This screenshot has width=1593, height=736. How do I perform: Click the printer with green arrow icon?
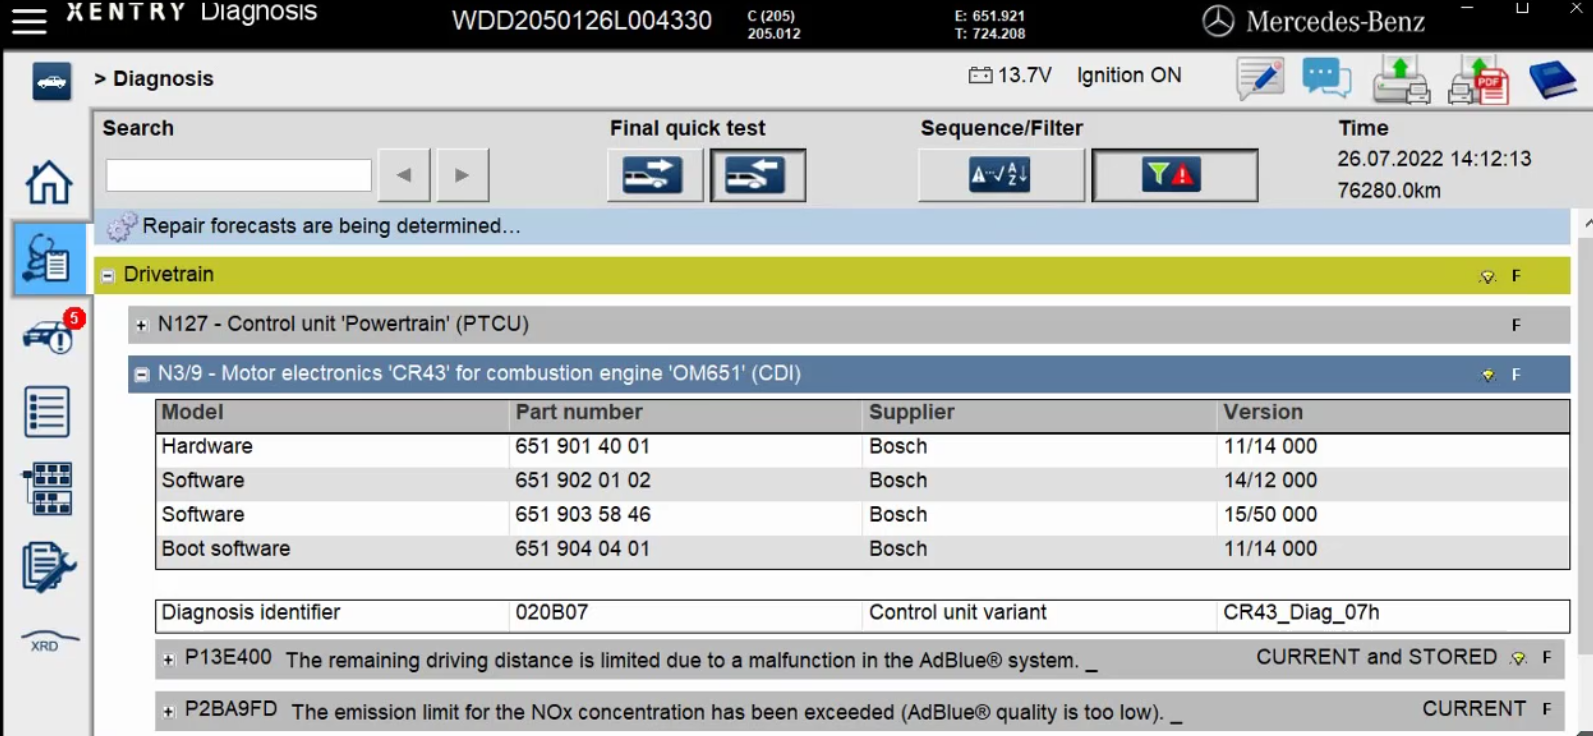[1400, 80]
